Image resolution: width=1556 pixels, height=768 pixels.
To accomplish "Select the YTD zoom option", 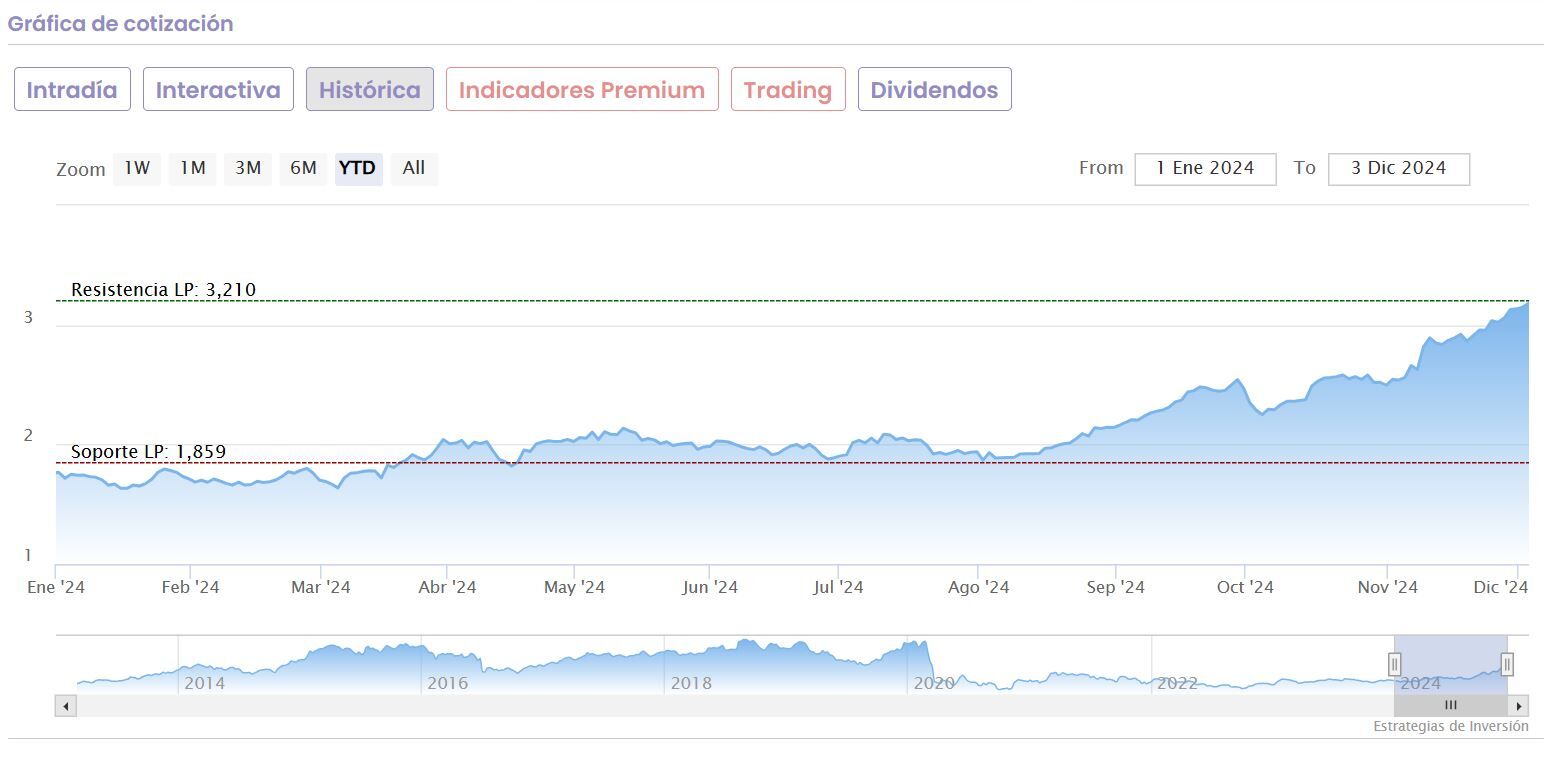I will click(358, 168).
